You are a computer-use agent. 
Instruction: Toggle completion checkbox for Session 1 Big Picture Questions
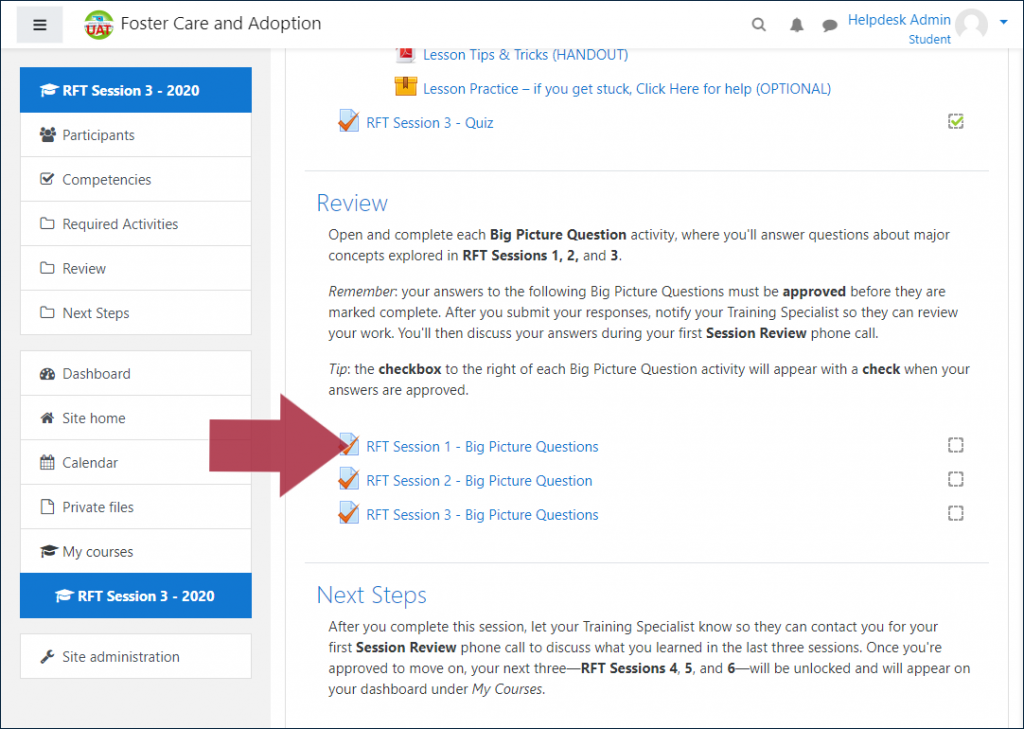tap(955, 446)
